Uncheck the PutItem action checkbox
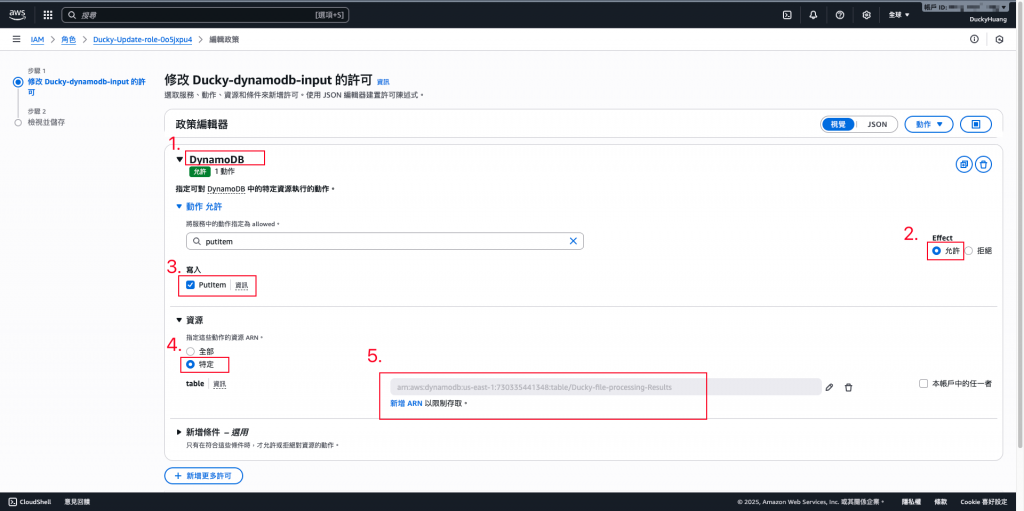The width and height of the screenshot is (1024, 511). 190,285
